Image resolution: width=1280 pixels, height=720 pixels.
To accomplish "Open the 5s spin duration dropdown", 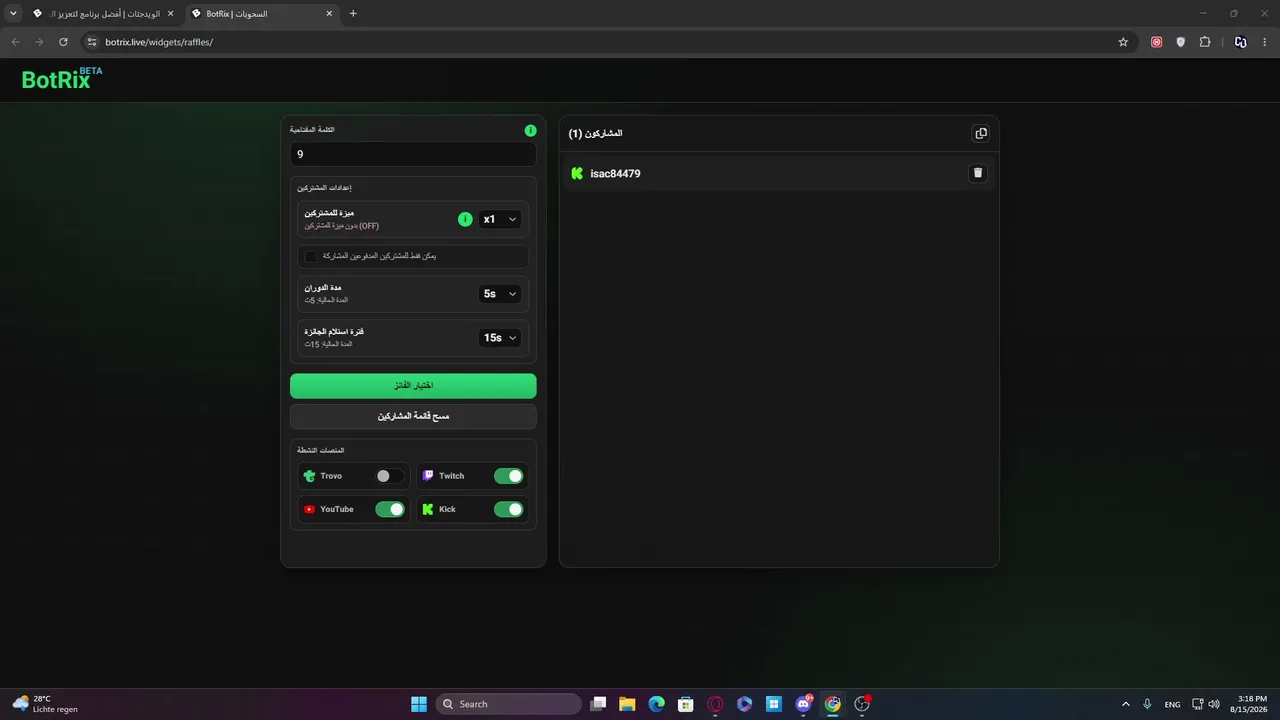I will coord(500,294).
